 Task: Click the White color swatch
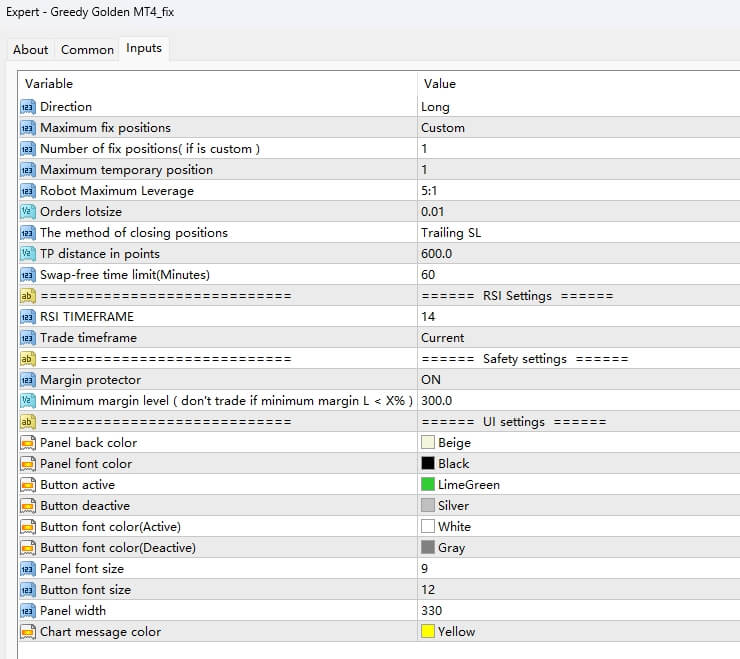(x=428, y=526)
